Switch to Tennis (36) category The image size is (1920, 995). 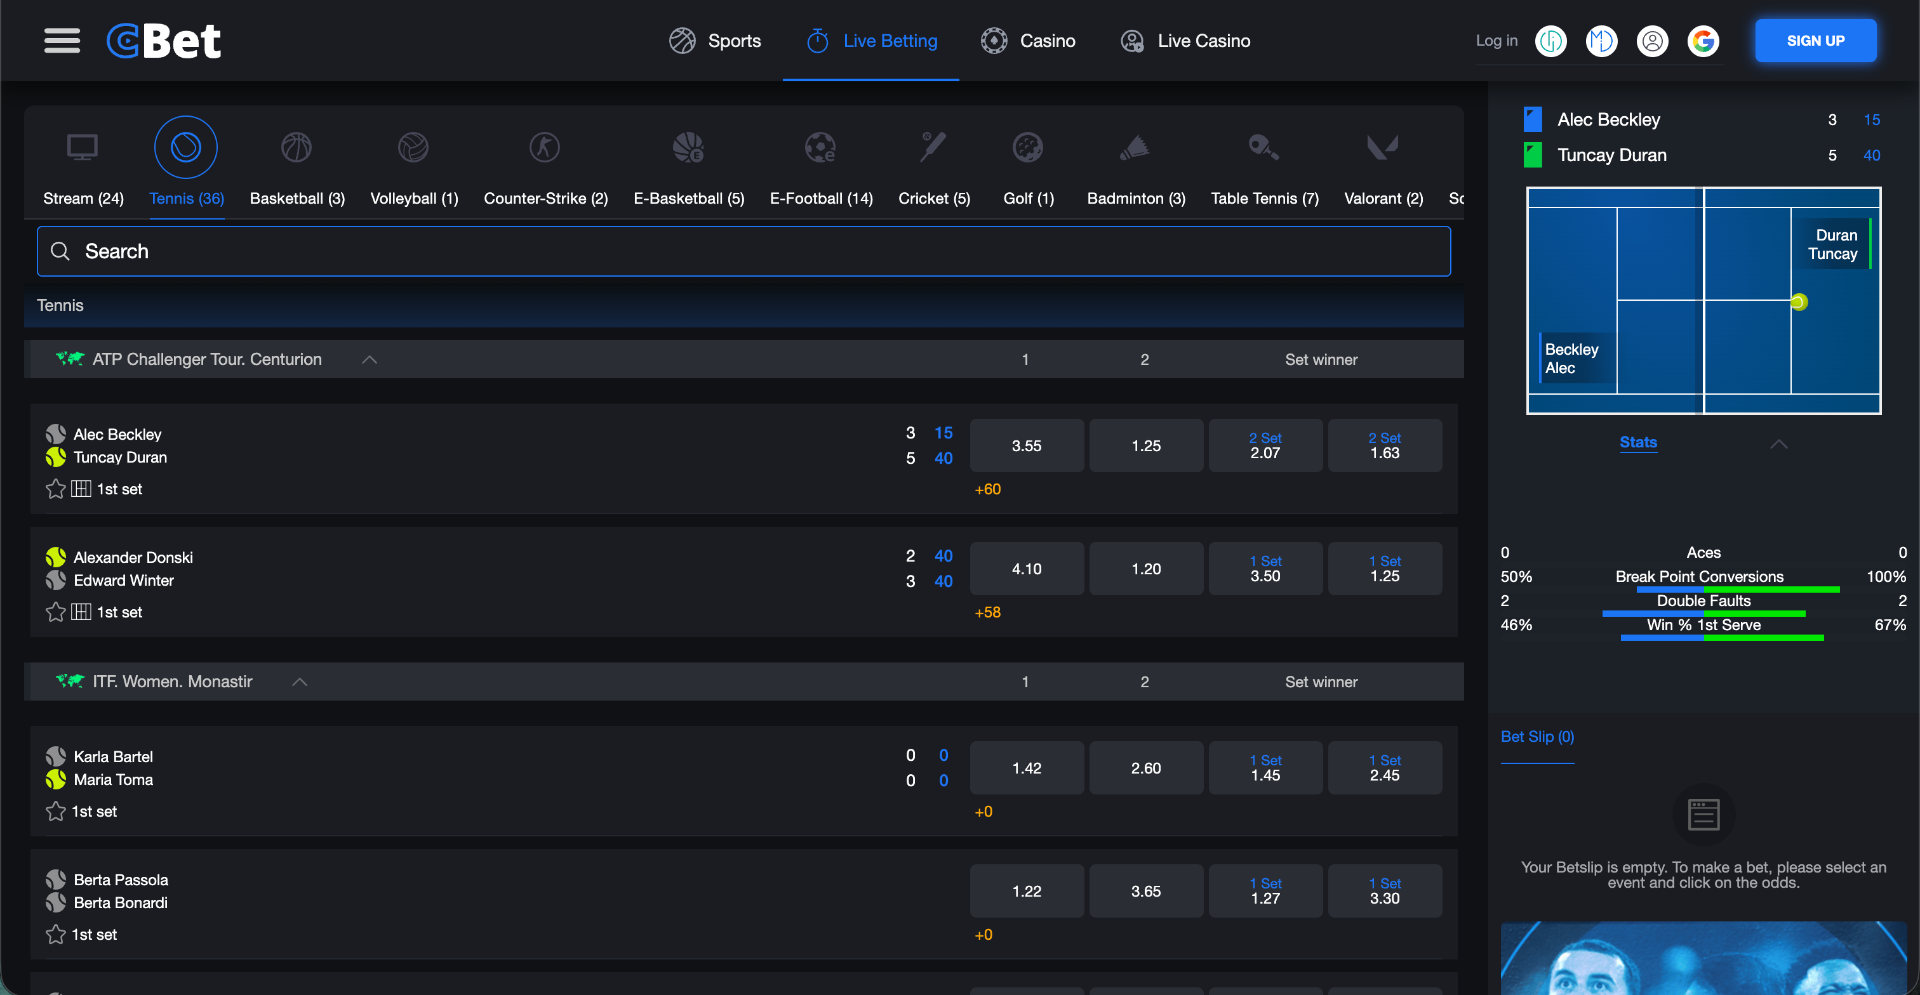pyautogui.click(x=186, y=198)
